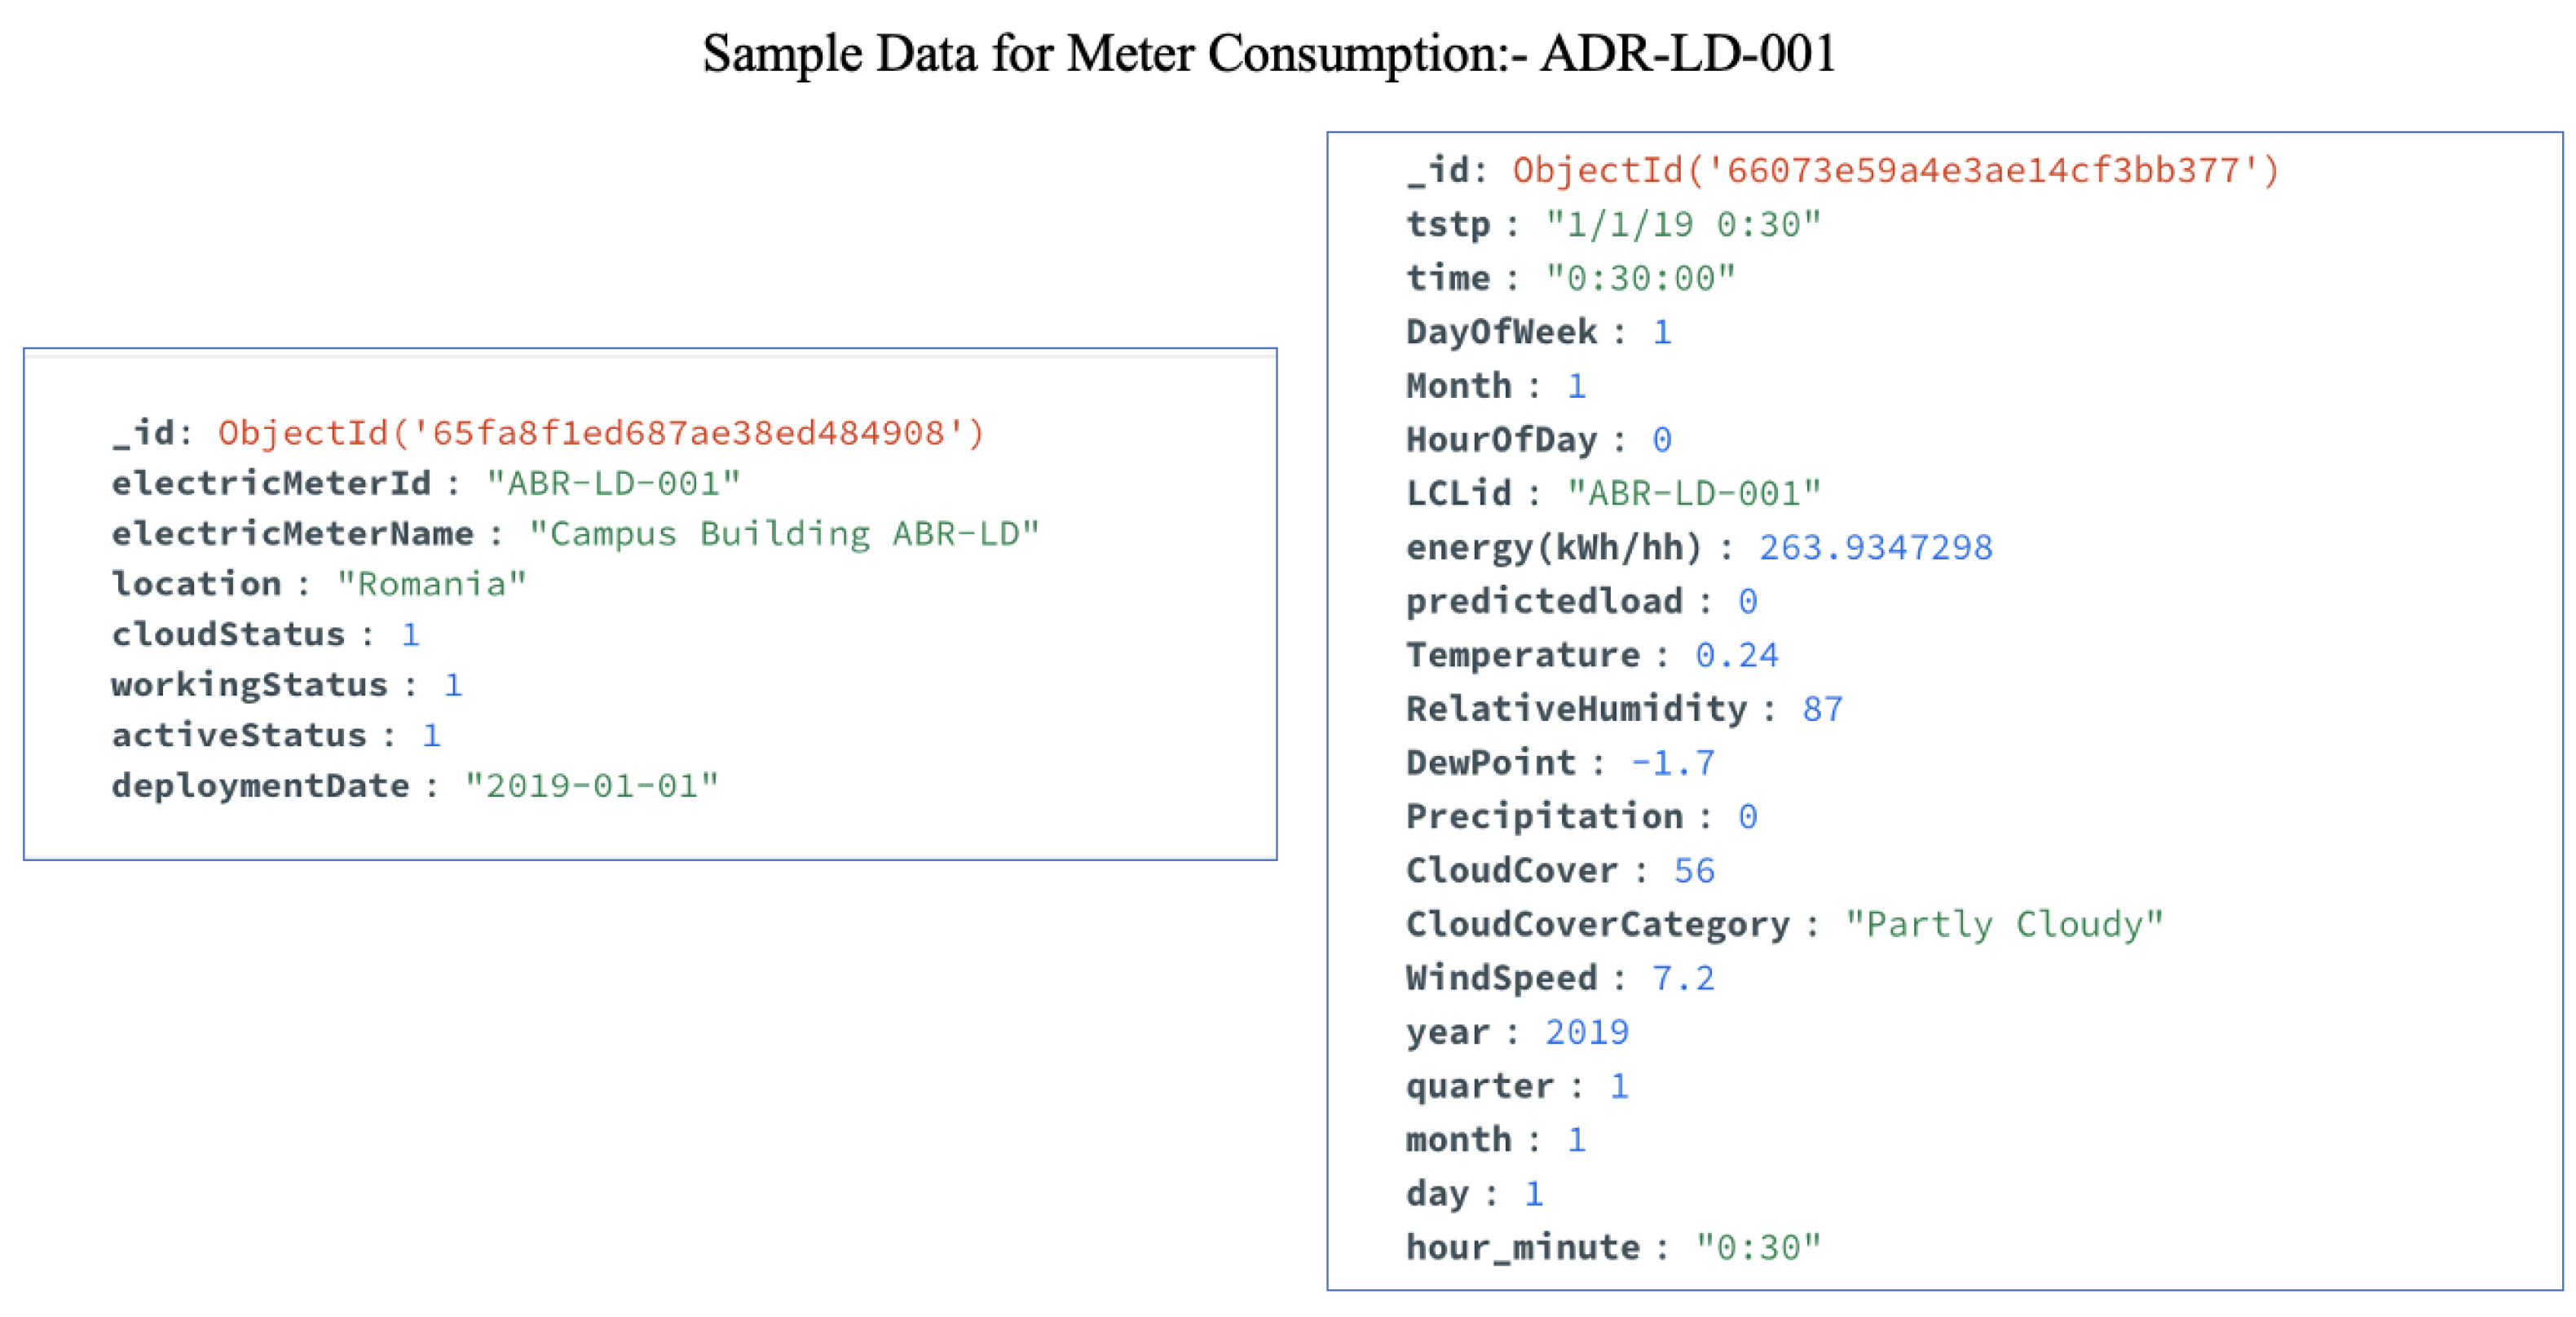
Task: Click the RelativeHumidity value 87
Action: [x=1822, y=708]
